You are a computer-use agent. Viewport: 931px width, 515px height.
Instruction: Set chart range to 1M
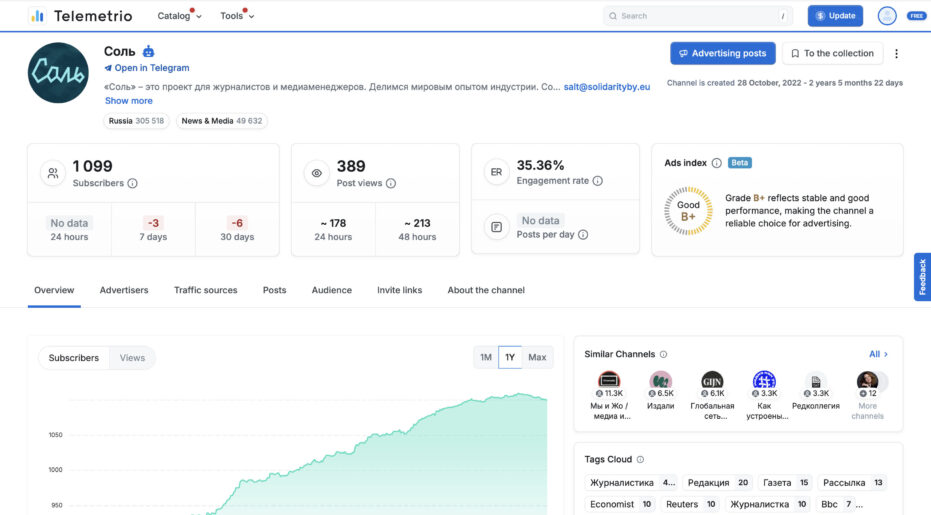click(x=486, y=358)
